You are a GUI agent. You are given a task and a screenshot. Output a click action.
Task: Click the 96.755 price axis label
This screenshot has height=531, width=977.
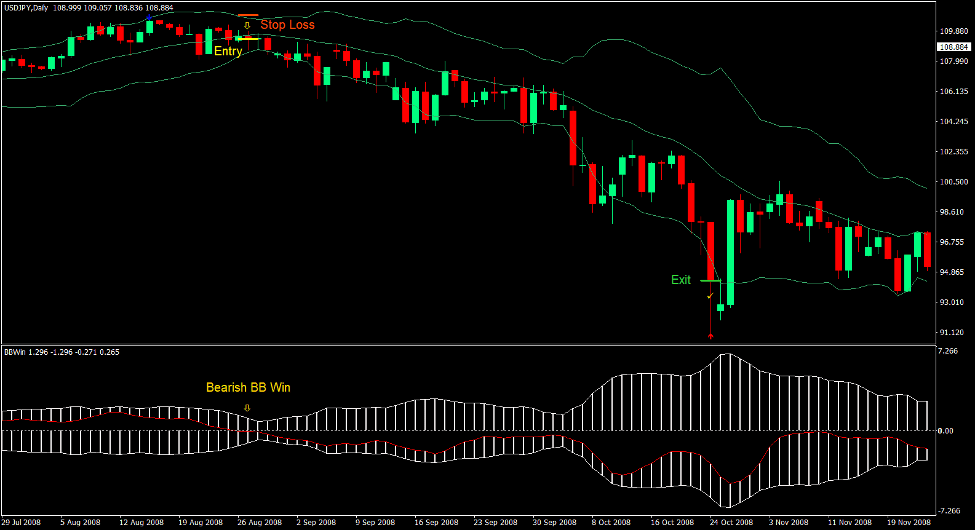[953, 242]
